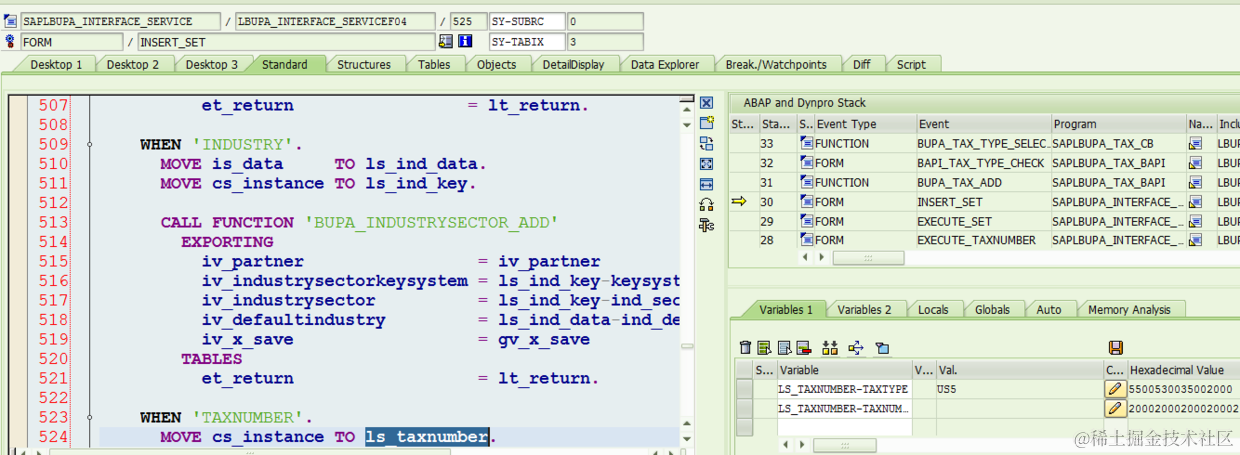This screenshot has height=455, width=1240.
Task: Click the SY-SUBRC variable name field
Action: [x=527, y=21]
